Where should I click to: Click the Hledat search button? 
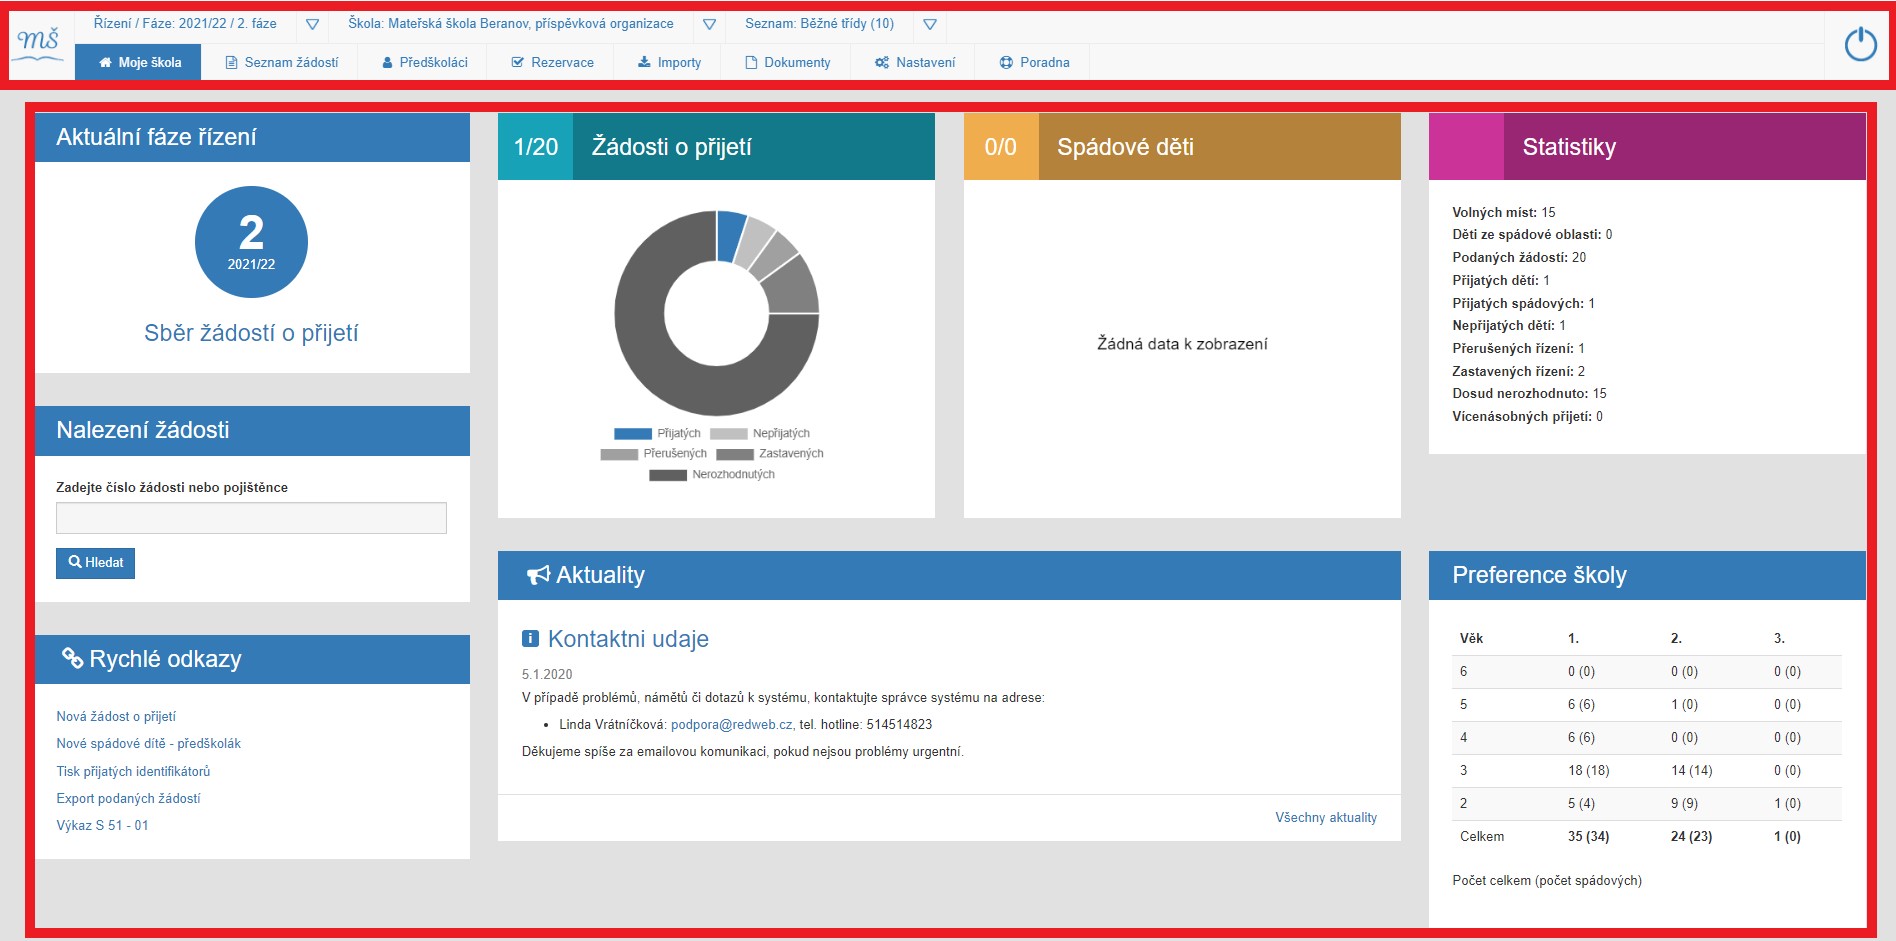point(95,563)
